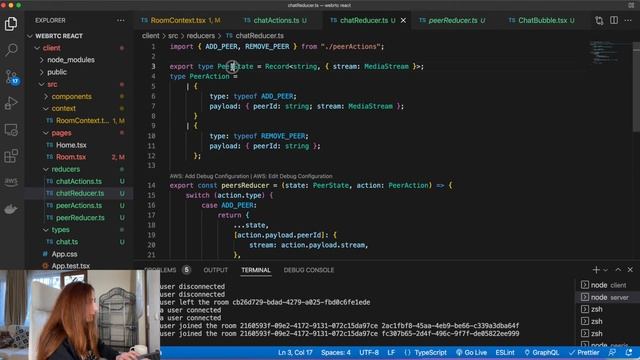Click the Prettier status bar item
The image size is (640, 360).
point(584,352)
